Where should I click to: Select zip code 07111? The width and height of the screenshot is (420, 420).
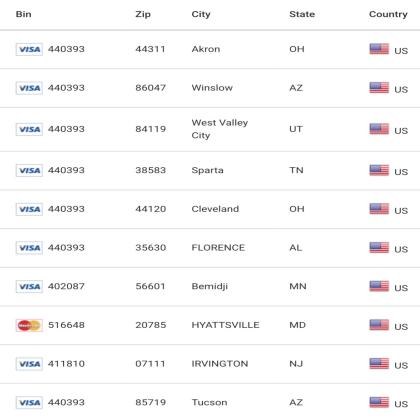pos(150,364)
